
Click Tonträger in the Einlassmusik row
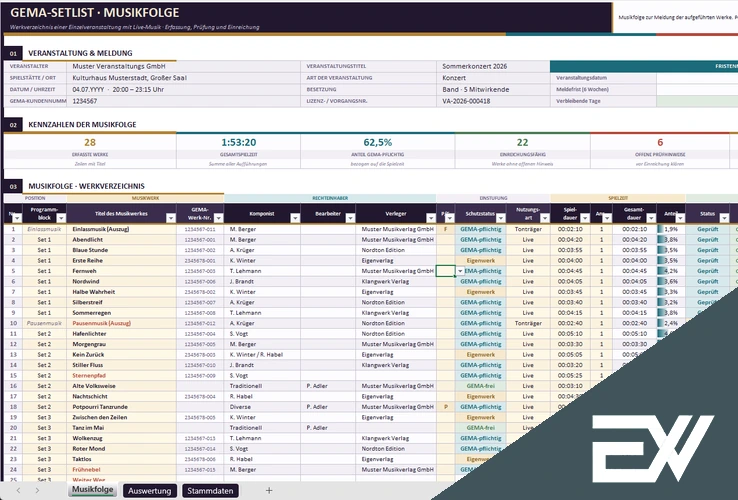[528, 229]
